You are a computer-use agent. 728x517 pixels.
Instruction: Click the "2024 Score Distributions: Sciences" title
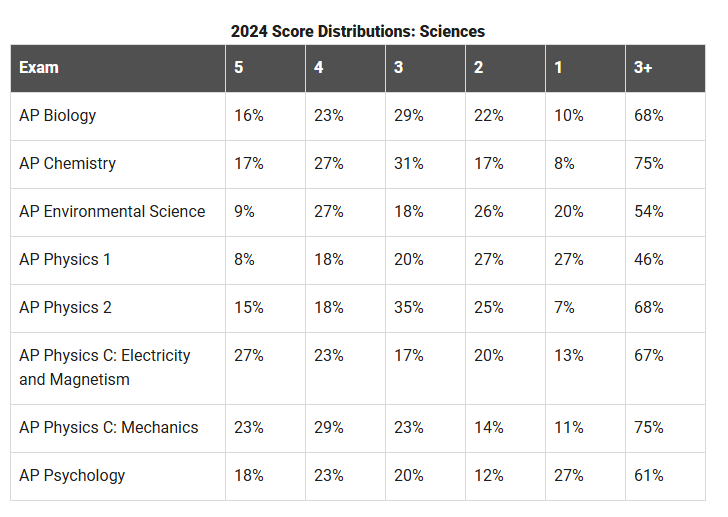(x=357, y=31)
